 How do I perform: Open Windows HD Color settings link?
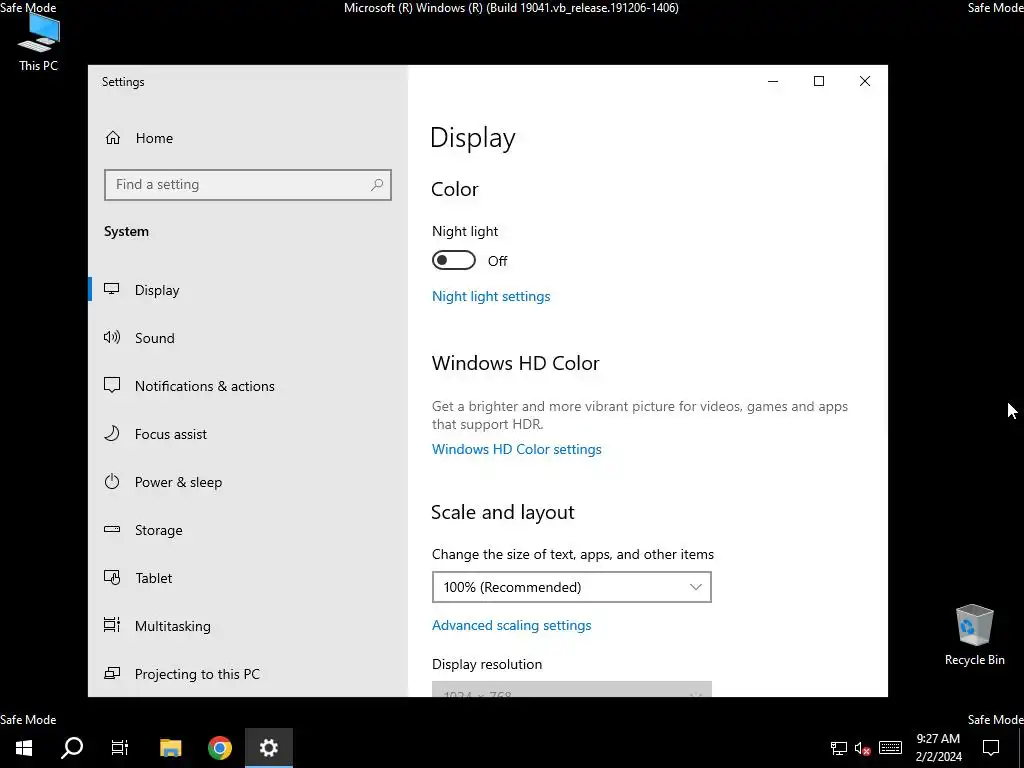517,449
